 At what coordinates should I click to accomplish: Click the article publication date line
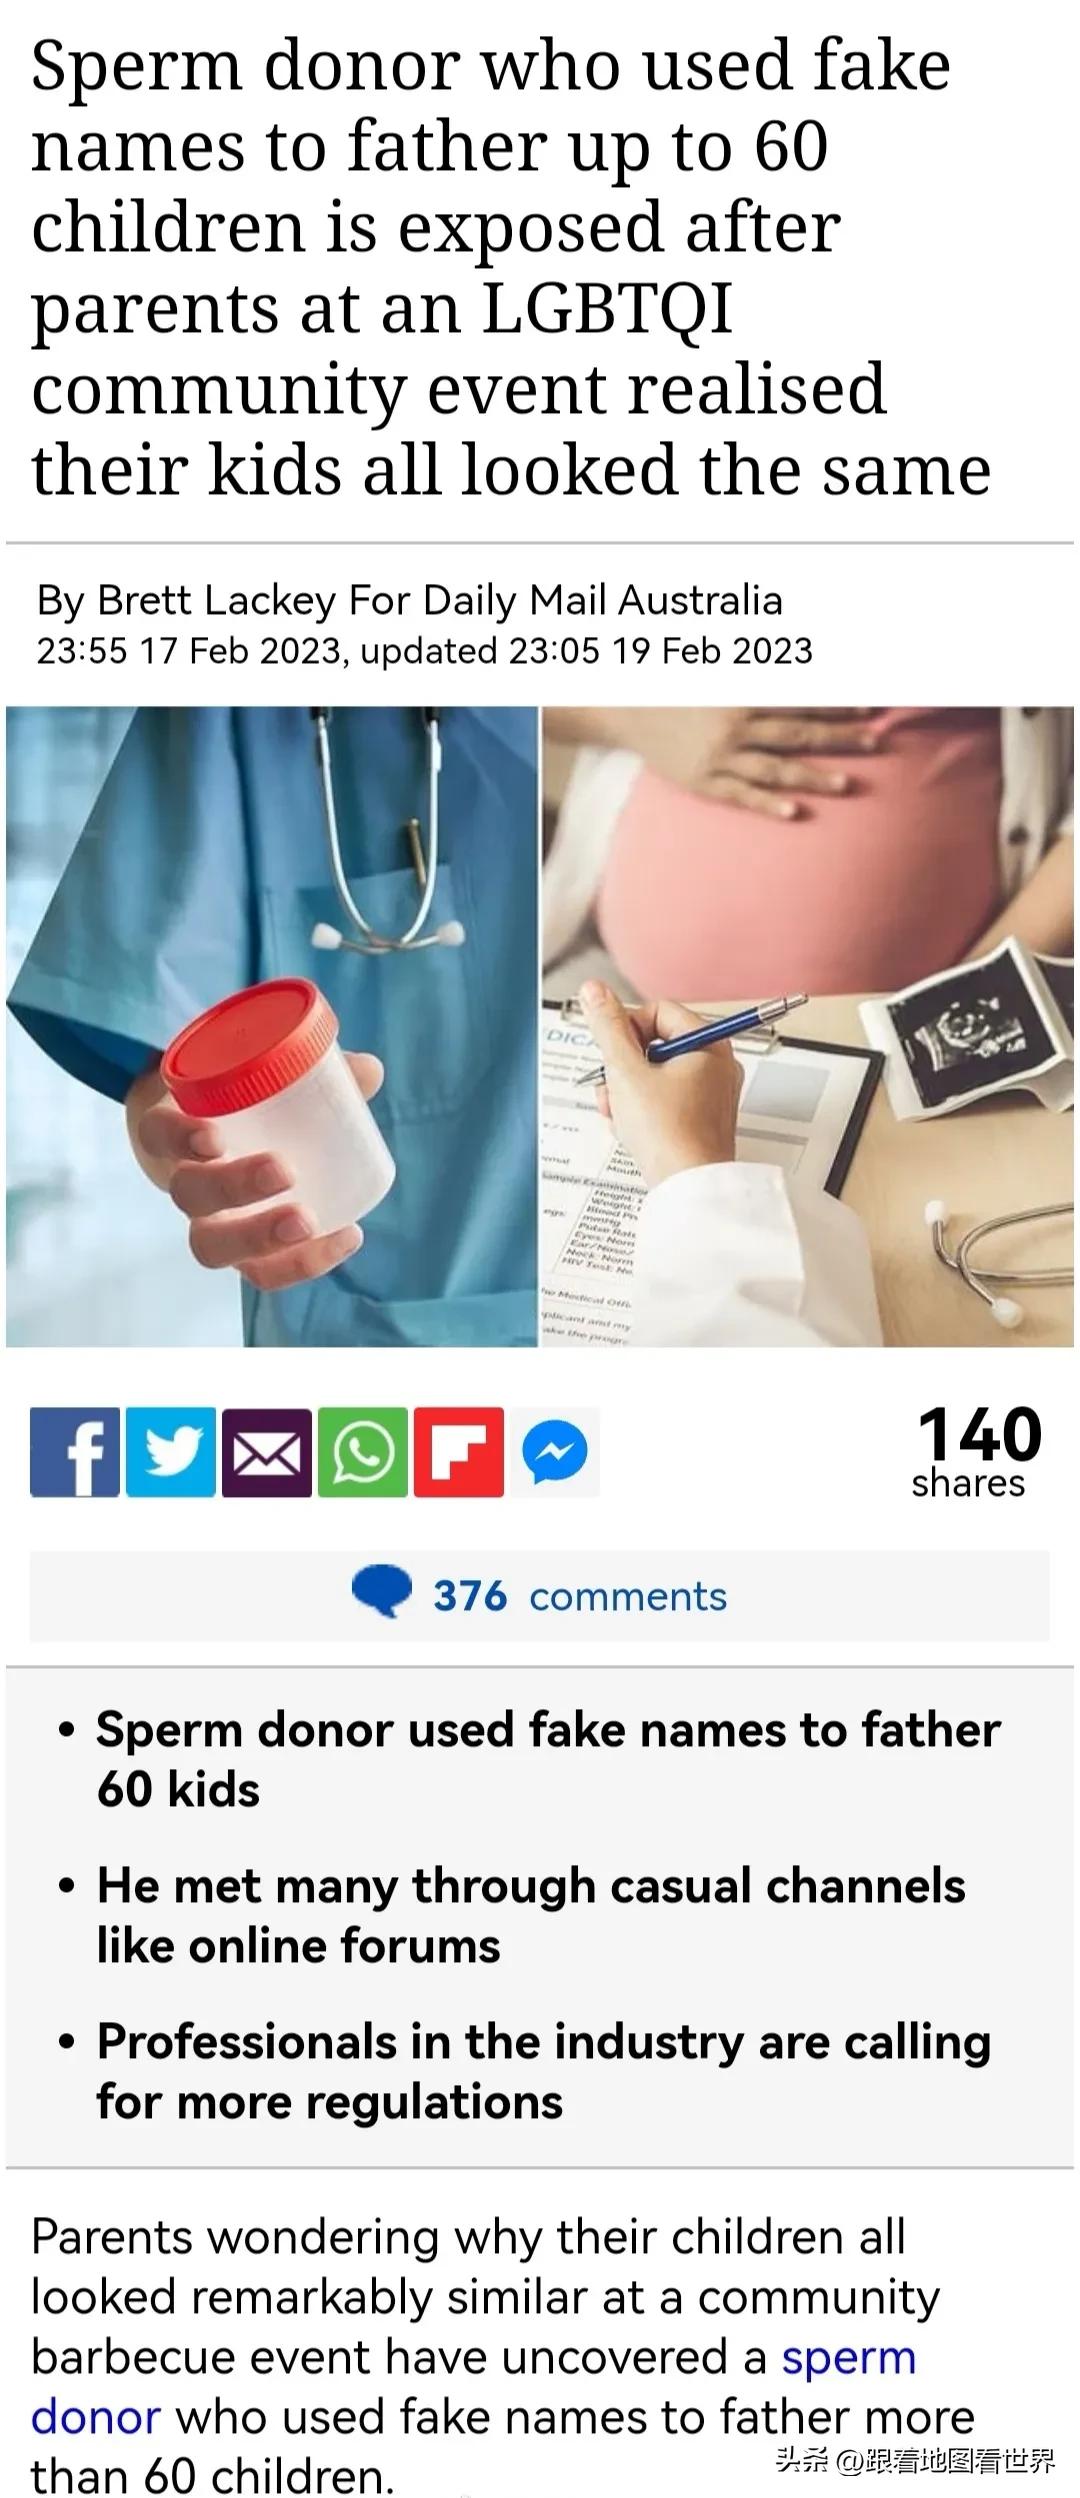[x=424, y=651]
